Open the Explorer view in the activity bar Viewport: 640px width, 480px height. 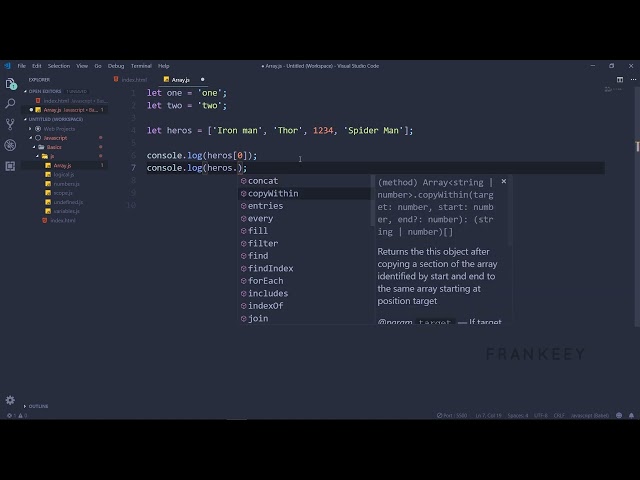coord(11,84)
